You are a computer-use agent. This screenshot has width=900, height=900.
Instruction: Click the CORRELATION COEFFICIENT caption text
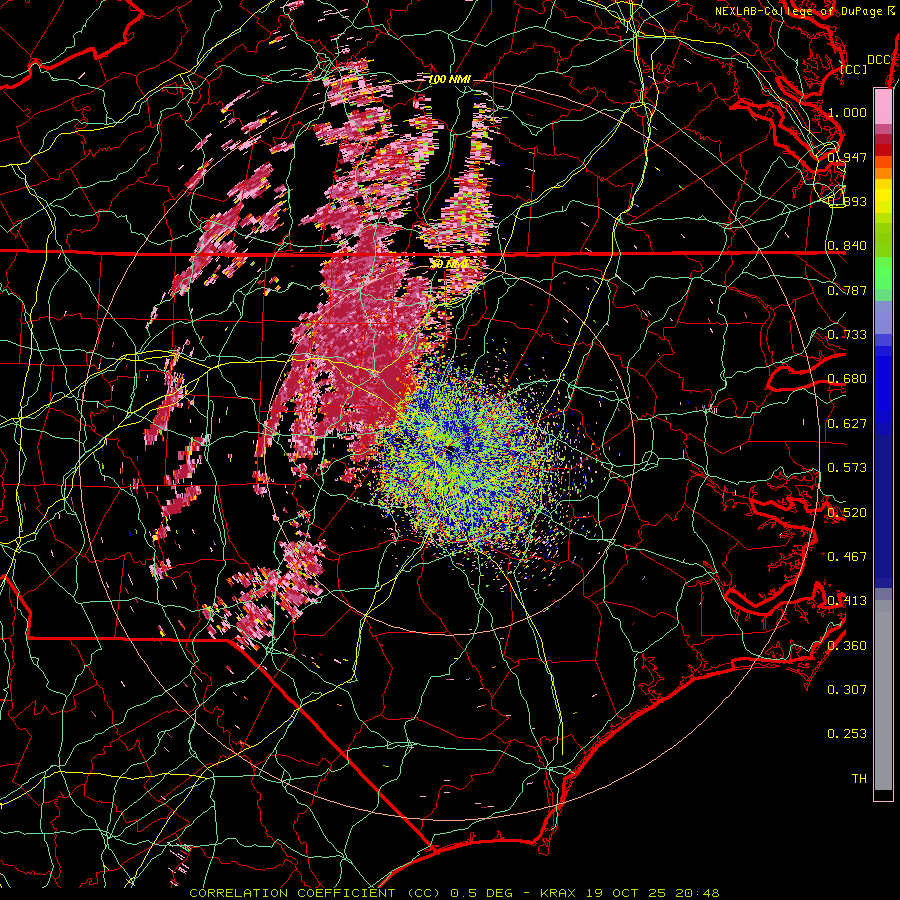292,893
